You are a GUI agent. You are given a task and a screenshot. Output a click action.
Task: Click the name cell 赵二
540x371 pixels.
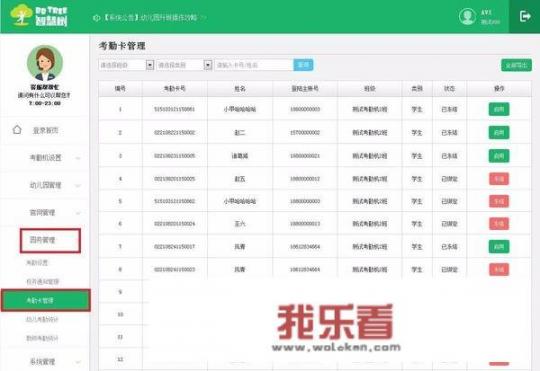[x=240, y=133]
